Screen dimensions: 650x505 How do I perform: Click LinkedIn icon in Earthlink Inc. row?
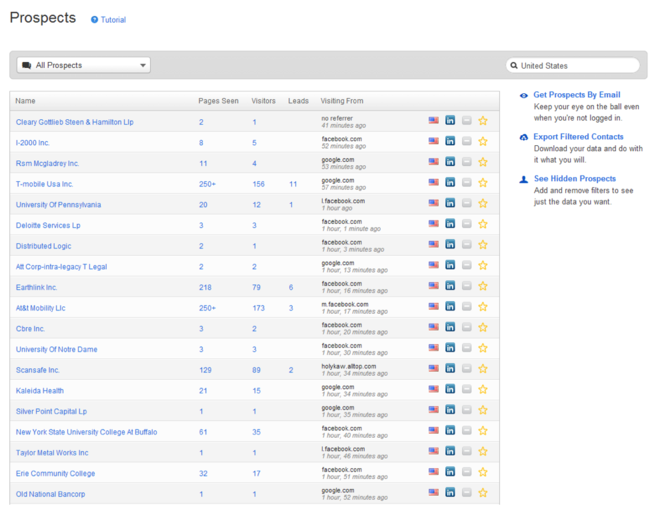click(x=450, y=287)
